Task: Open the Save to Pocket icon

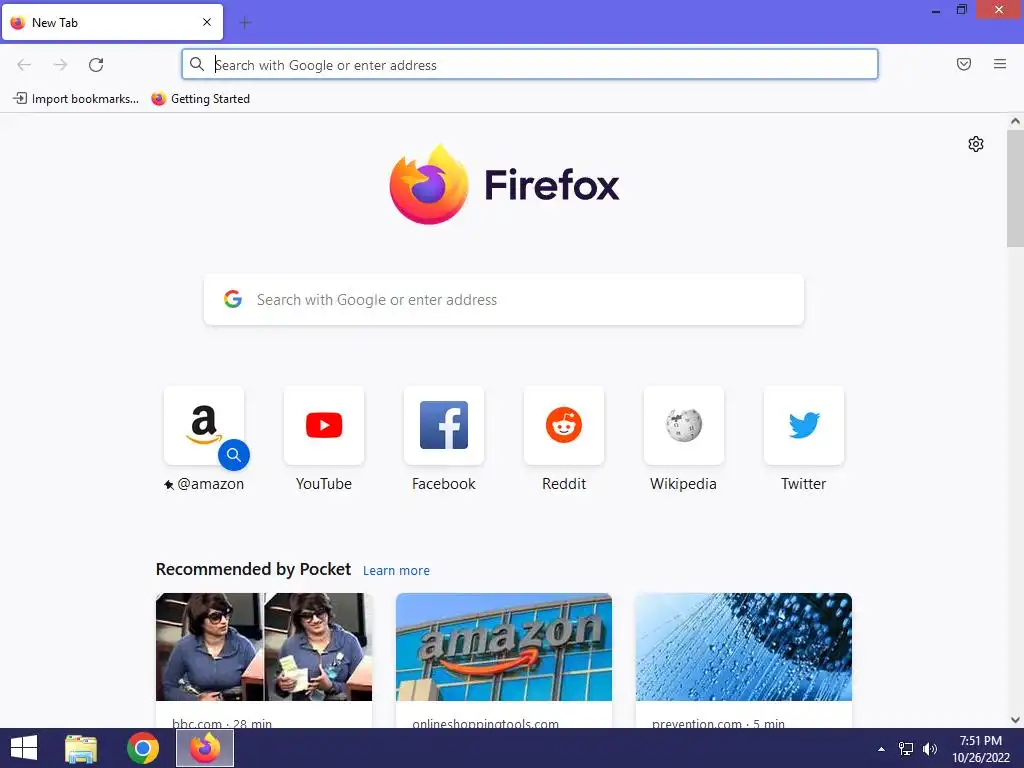Action: [964, 64]
